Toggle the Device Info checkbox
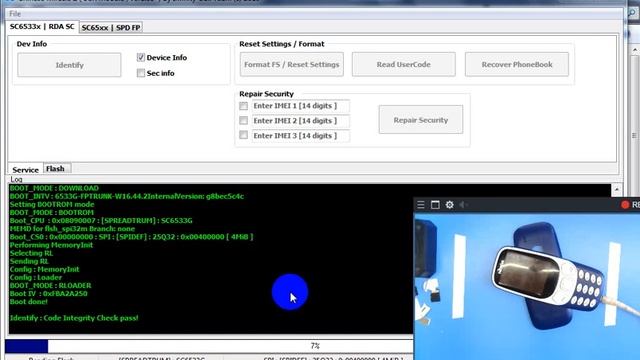Viewport: 640px width, 360px height. tap(141, 58)
